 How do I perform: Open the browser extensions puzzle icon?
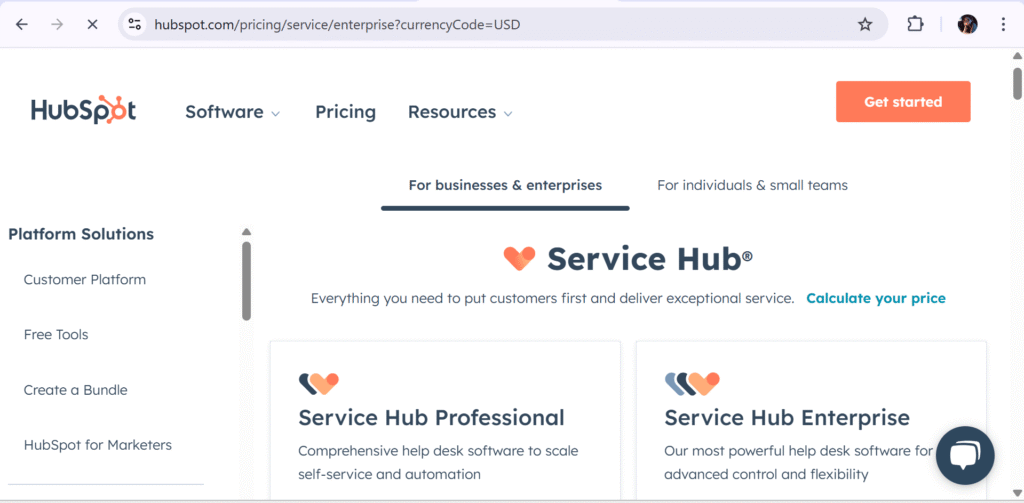pyautogui.click(x=915, y=24)
